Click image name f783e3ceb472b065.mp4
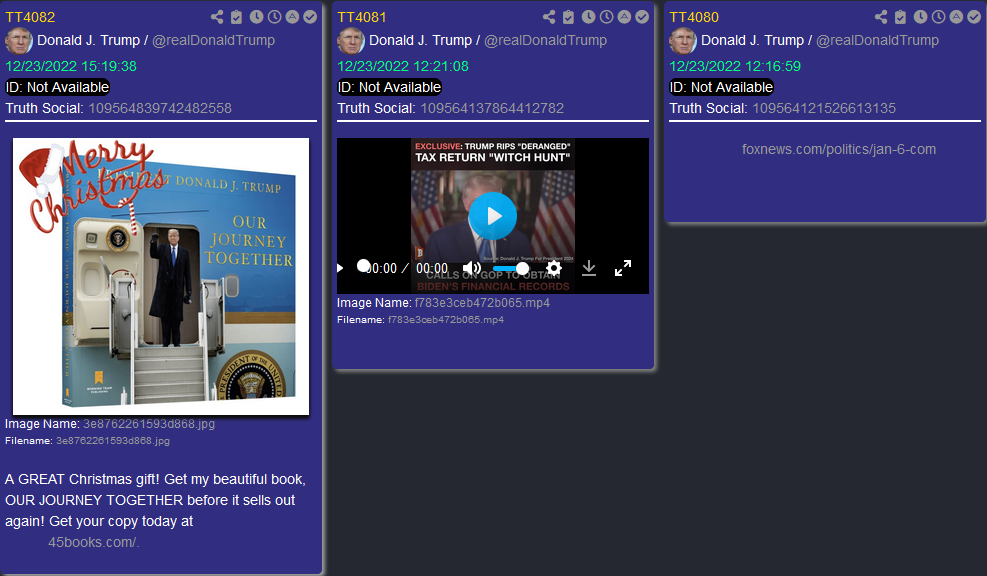 pyautogui.click(x=482, y=303)
